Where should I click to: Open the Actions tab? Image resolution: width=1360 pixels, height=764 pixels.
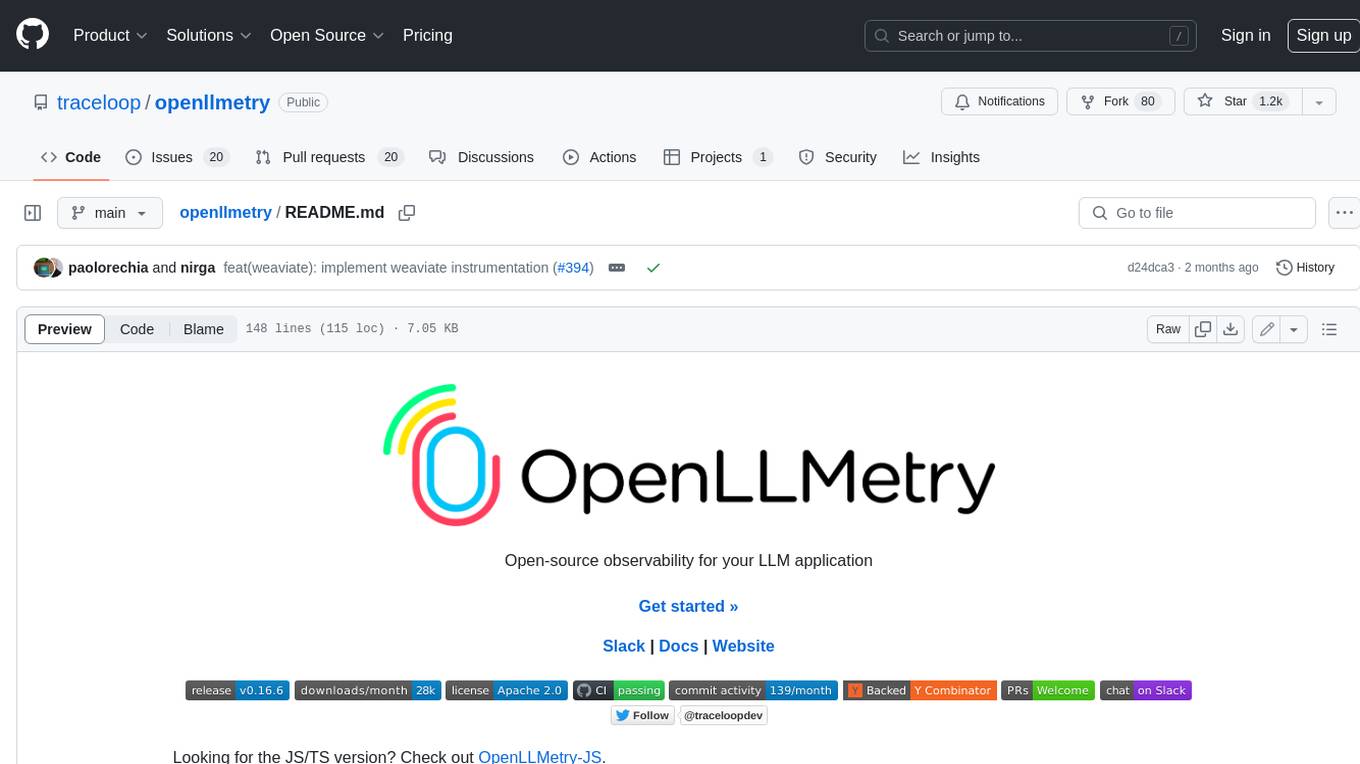coord(599,157)
